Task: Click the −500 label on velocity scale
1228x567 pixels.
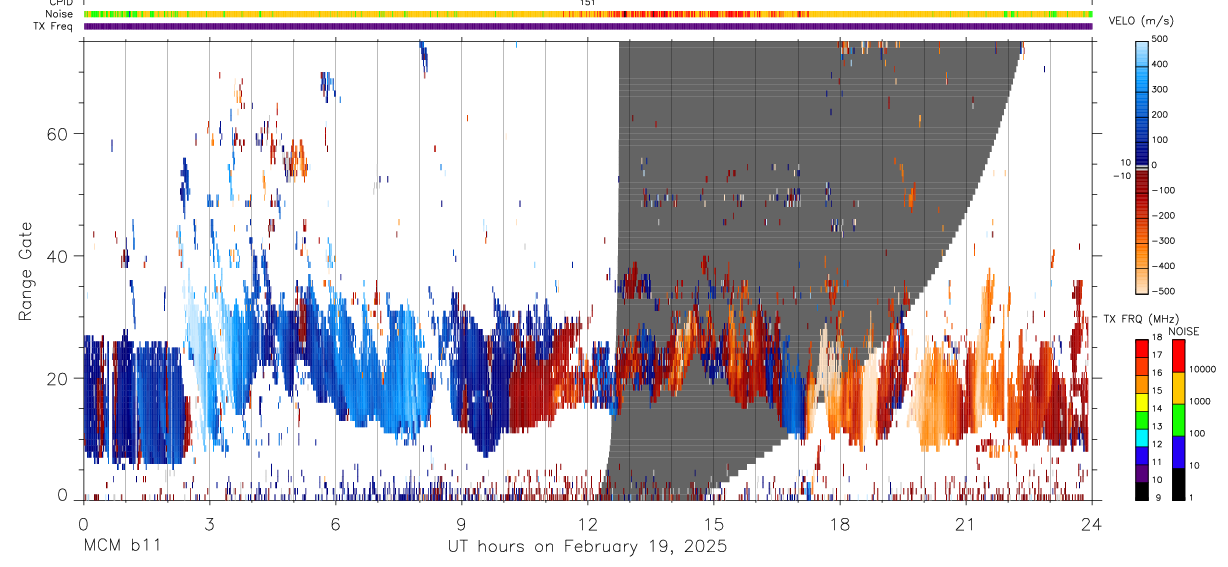Action: click(x=1163, y=292)
